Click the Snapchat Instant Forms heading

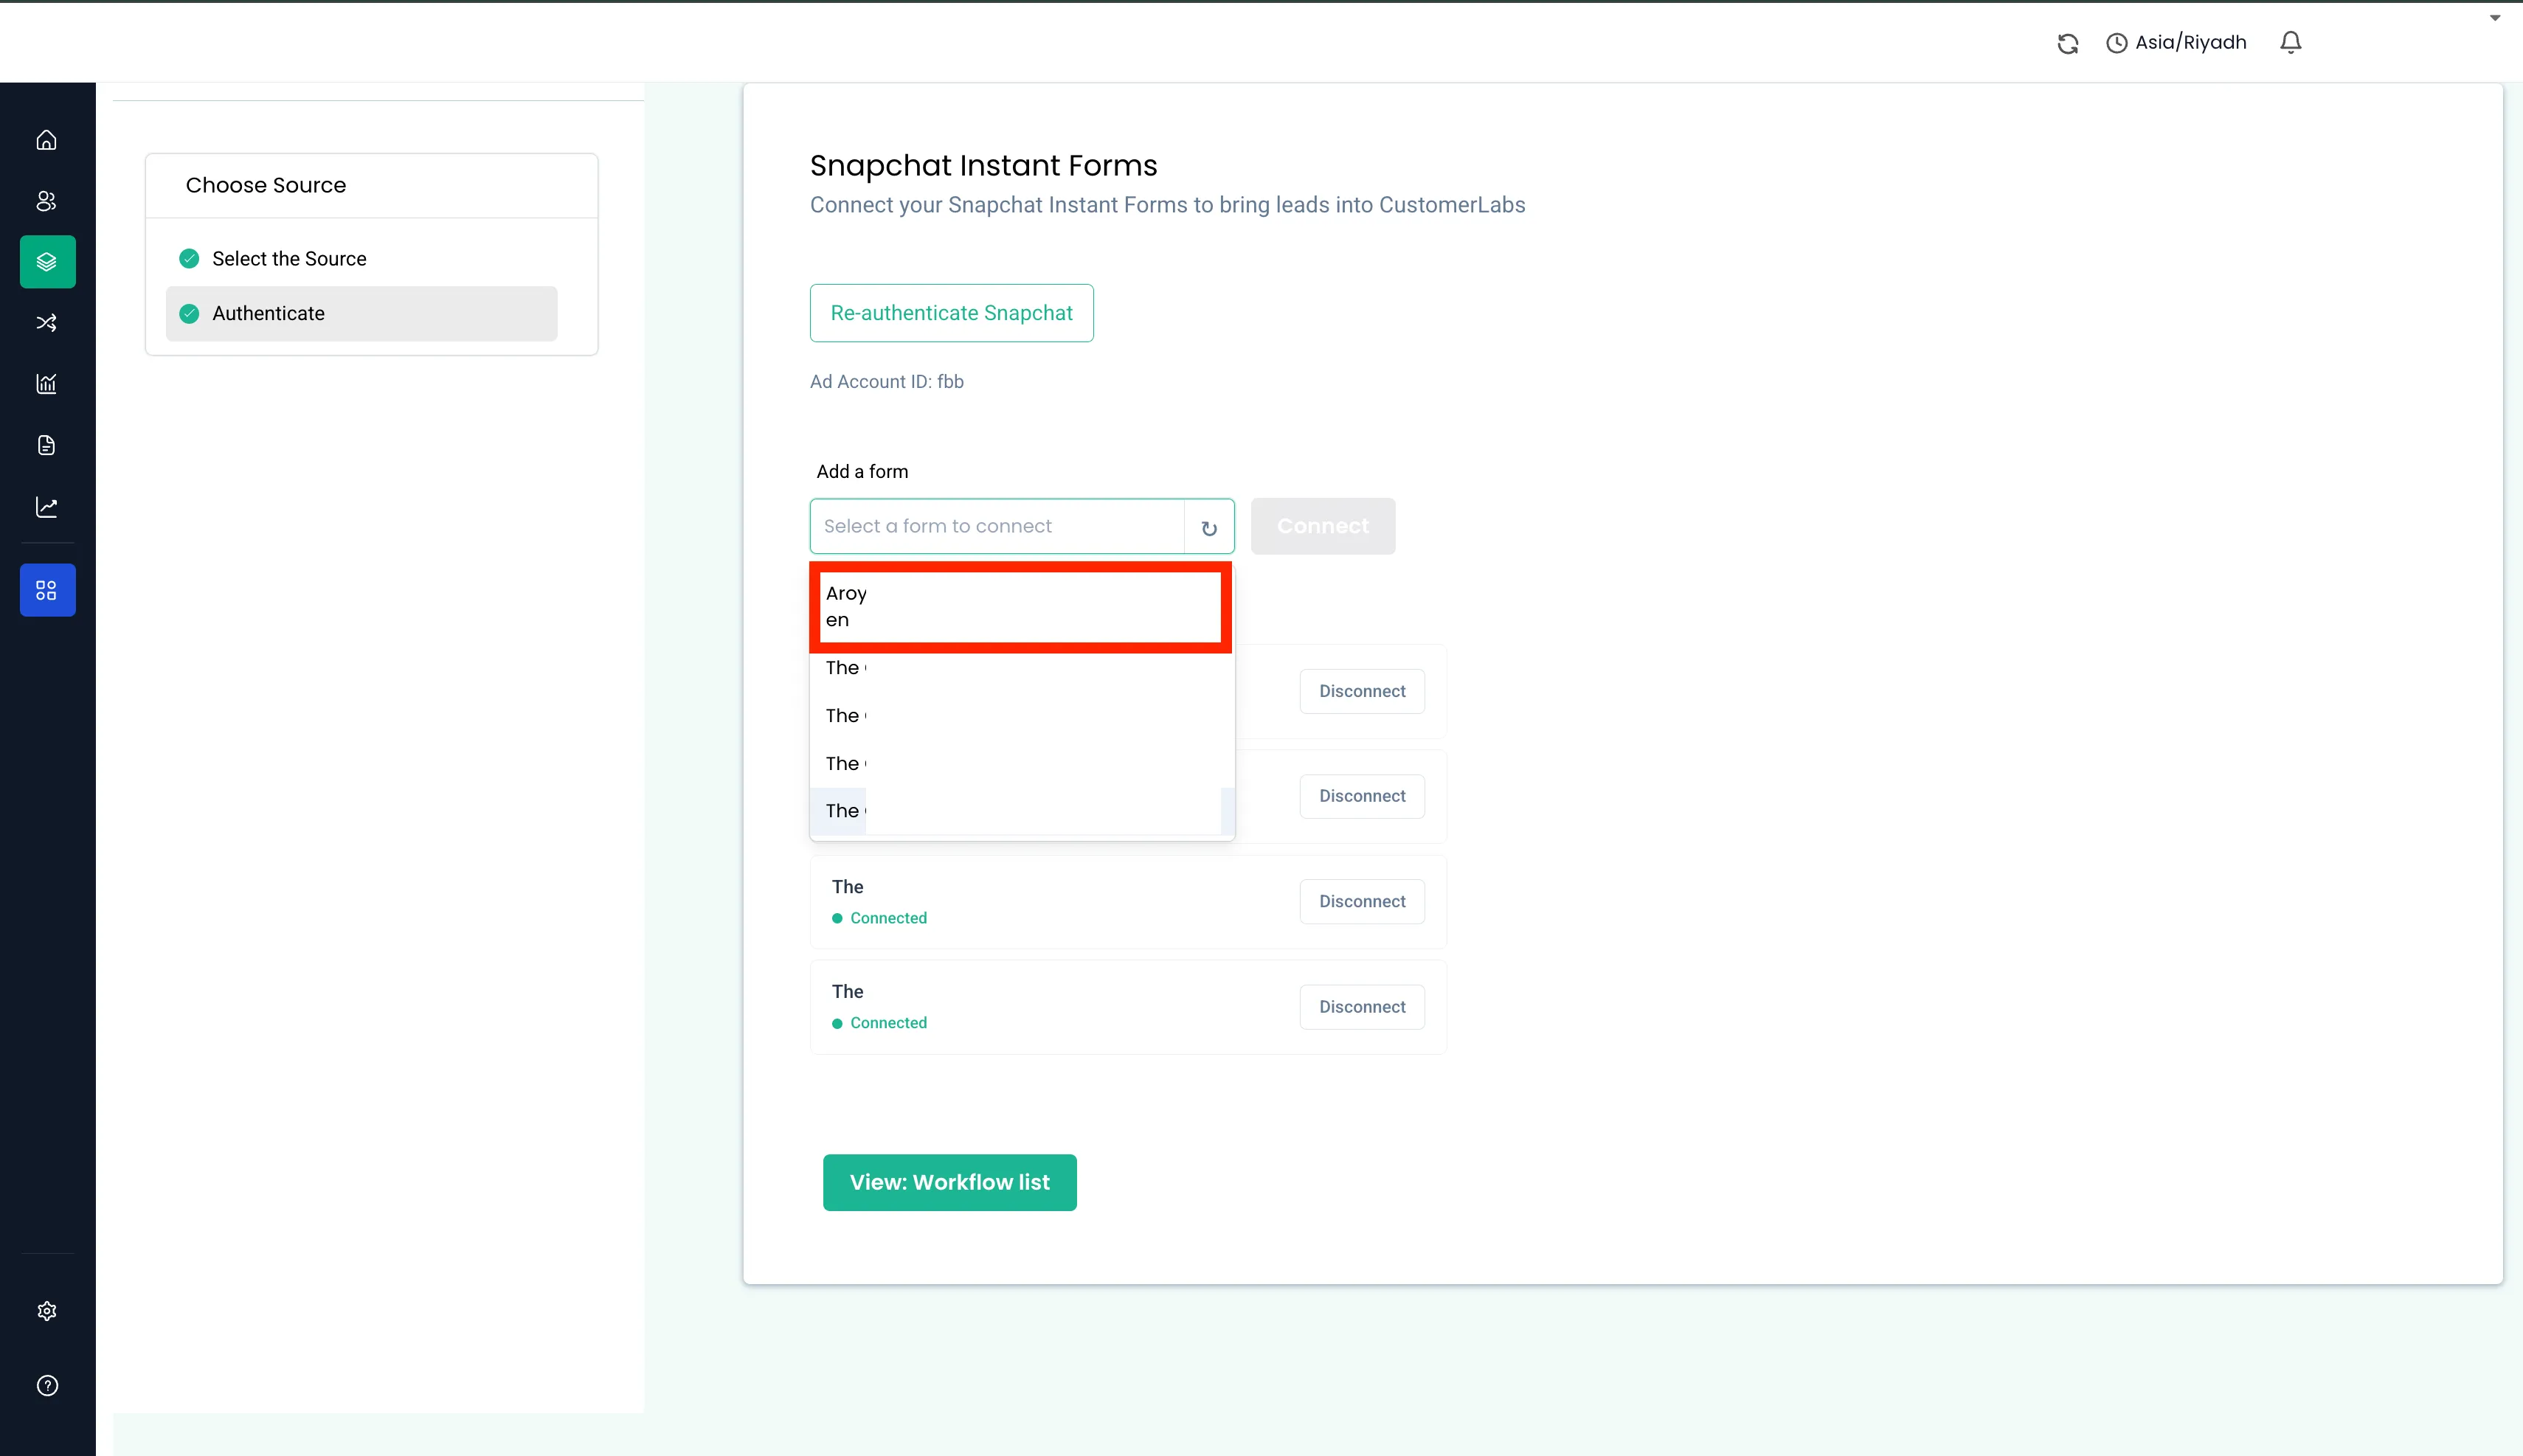[983, 166]
